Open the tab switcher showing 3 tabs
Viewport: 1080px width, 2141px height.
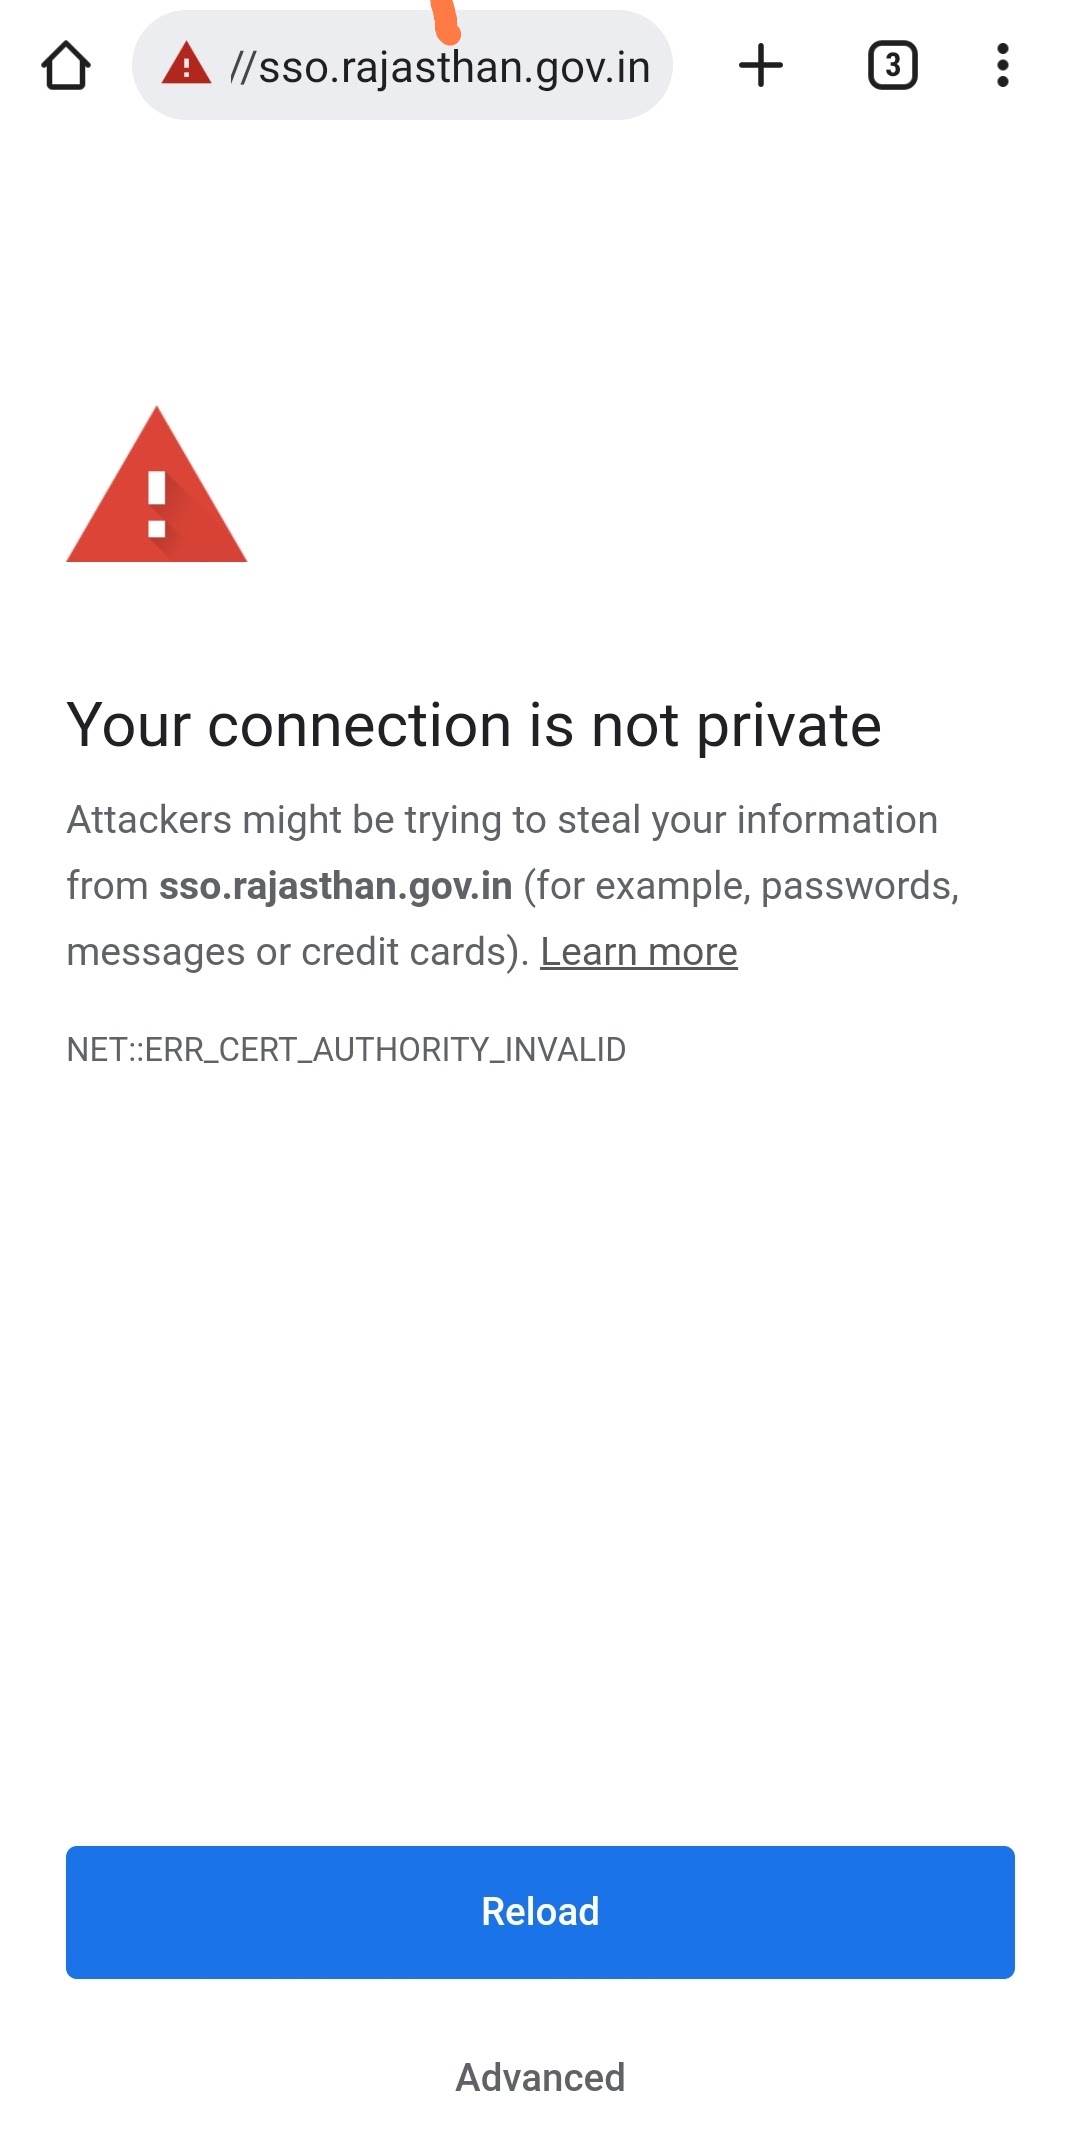pyautogui.click(x=892, y=66)
